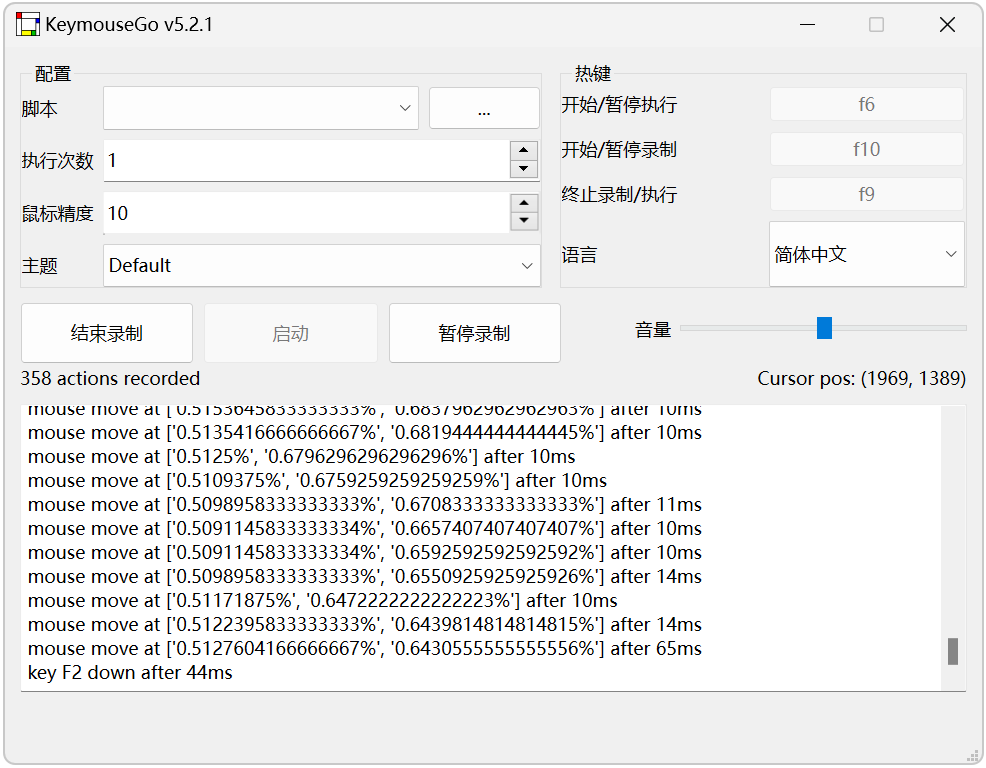Click the log line ending 'after 11ms'

coord(365,504)
